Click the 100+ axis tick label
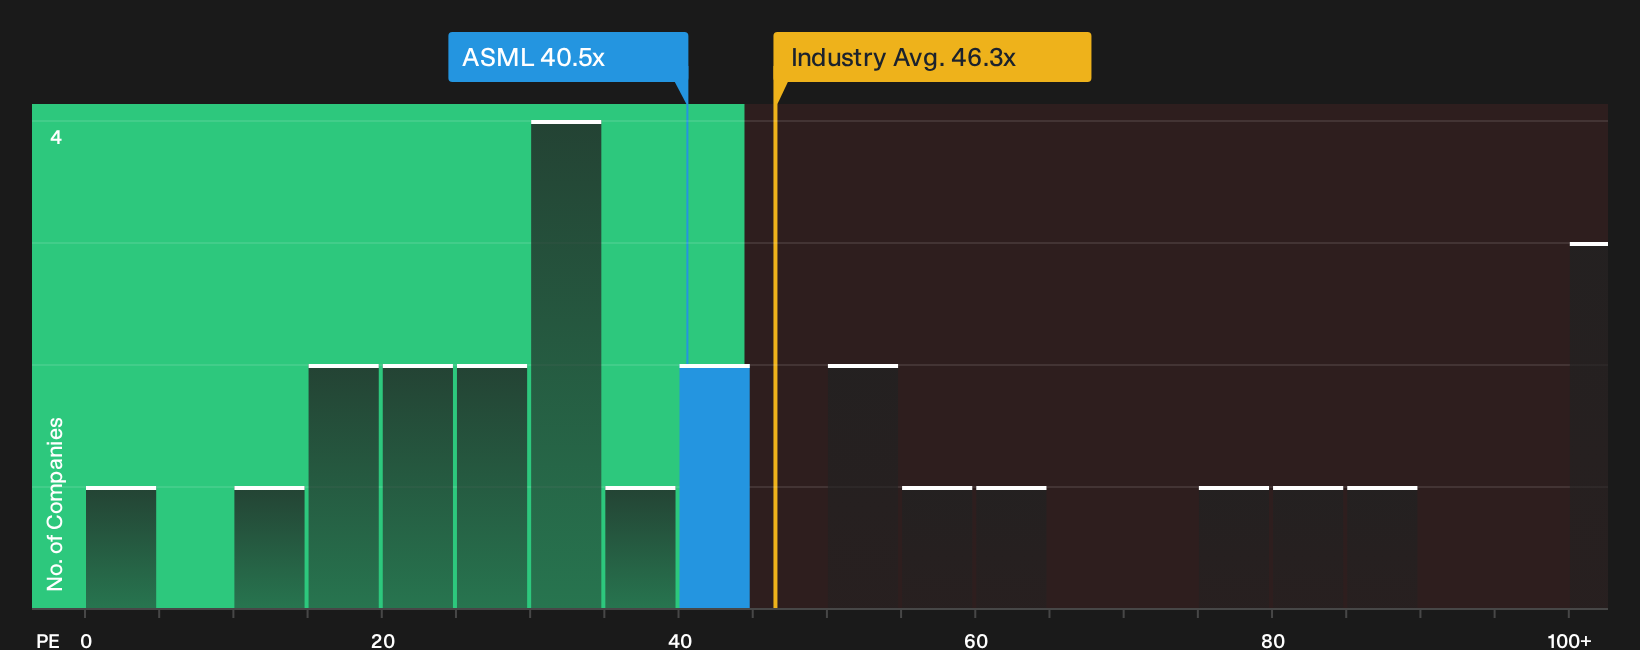 pyautogui.click(x=1569, y=640)
